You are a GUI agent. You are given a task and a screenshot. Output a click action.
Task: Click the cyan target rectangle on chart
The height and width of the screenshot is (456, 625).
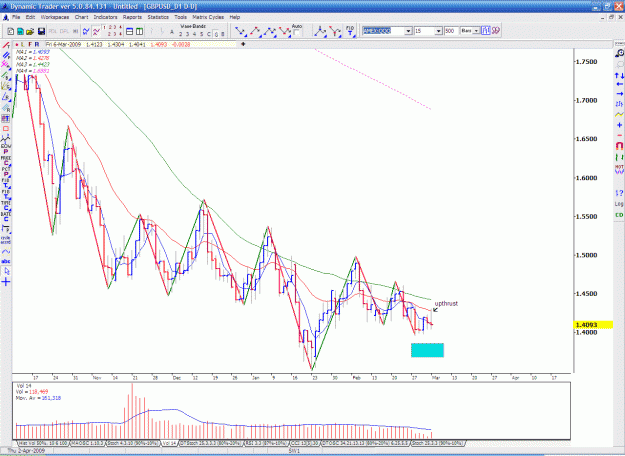427,350
